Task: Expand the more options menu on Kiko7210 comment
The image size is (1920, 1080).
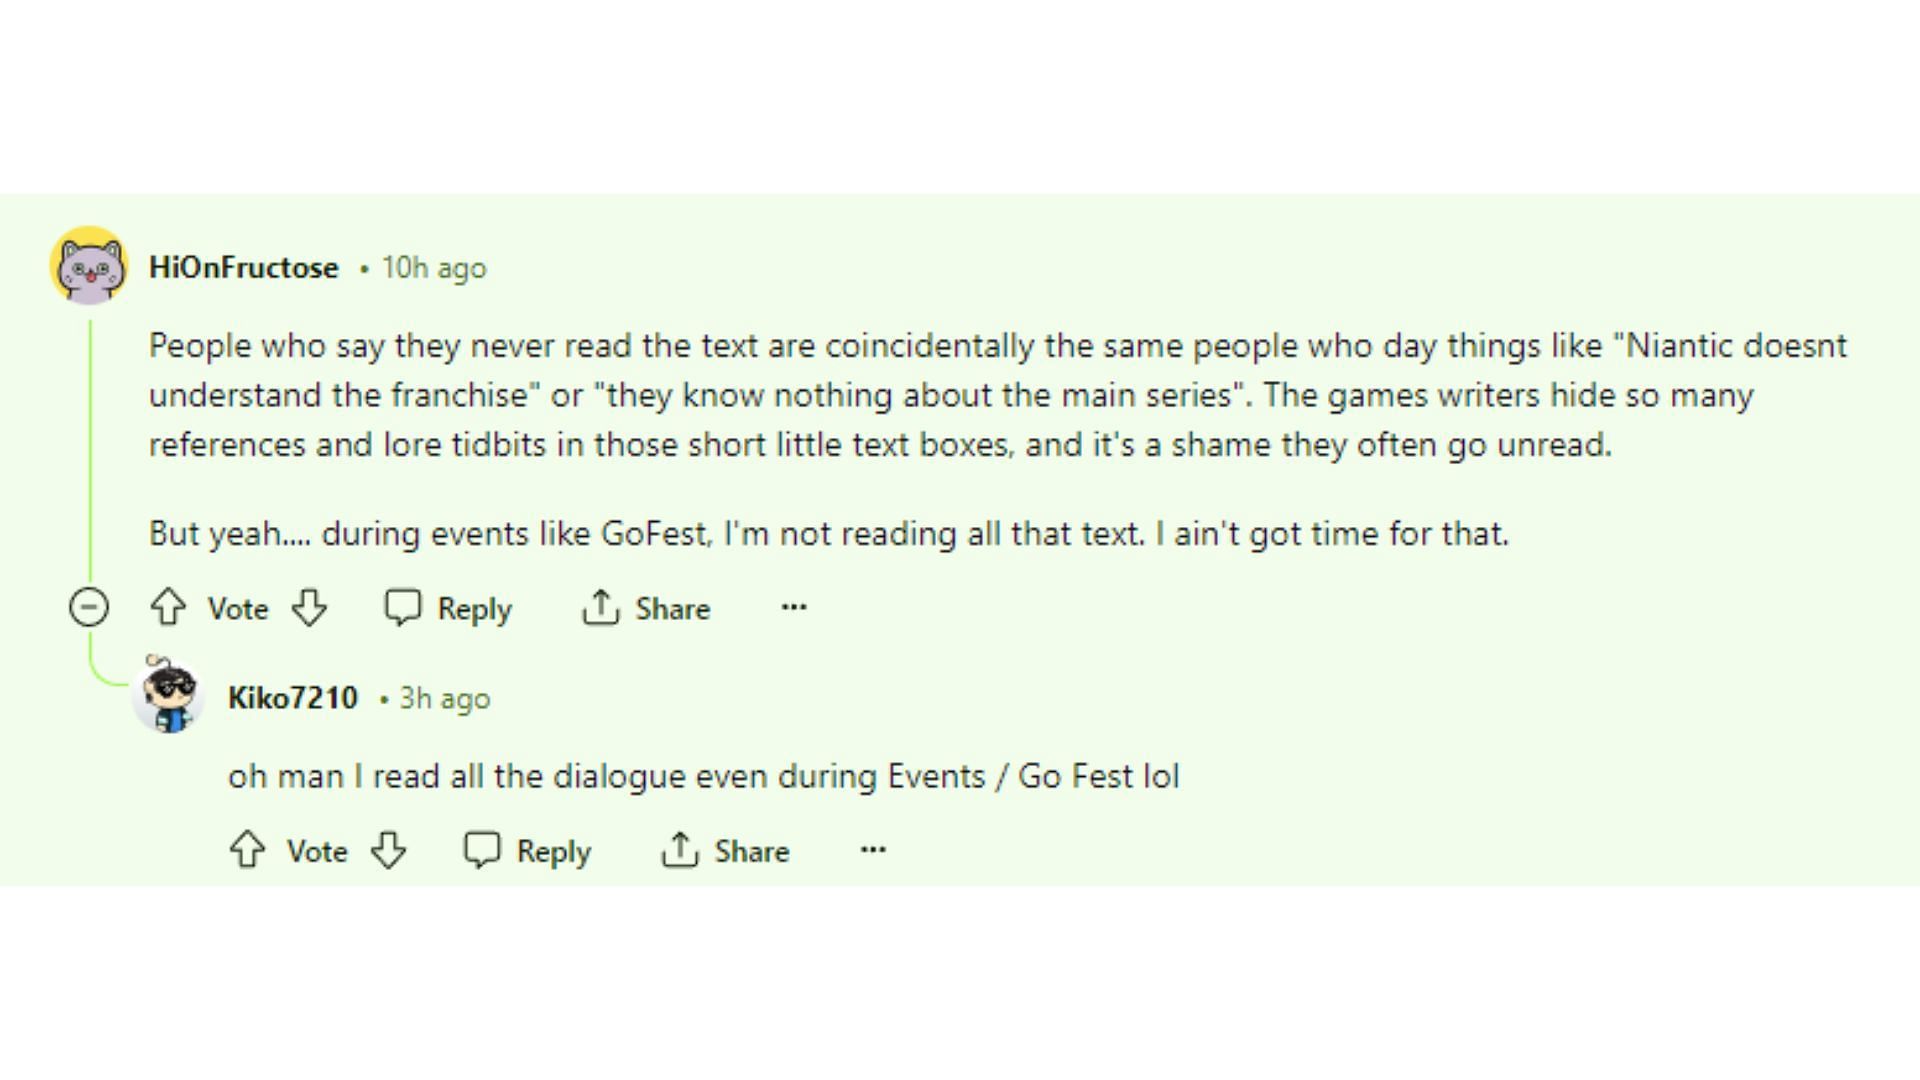Action: 873,849
